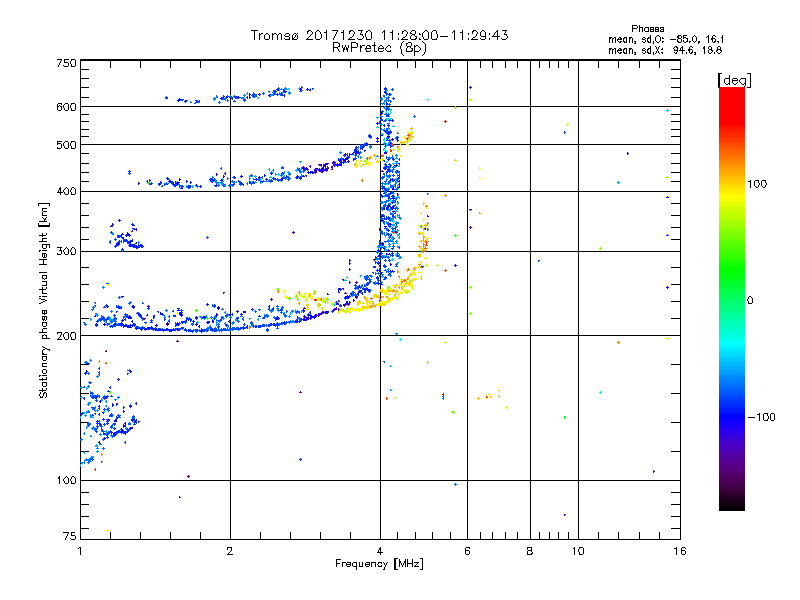Click the '75' y-axis tick label
The image size is (800, 600).
pos(70,536)
